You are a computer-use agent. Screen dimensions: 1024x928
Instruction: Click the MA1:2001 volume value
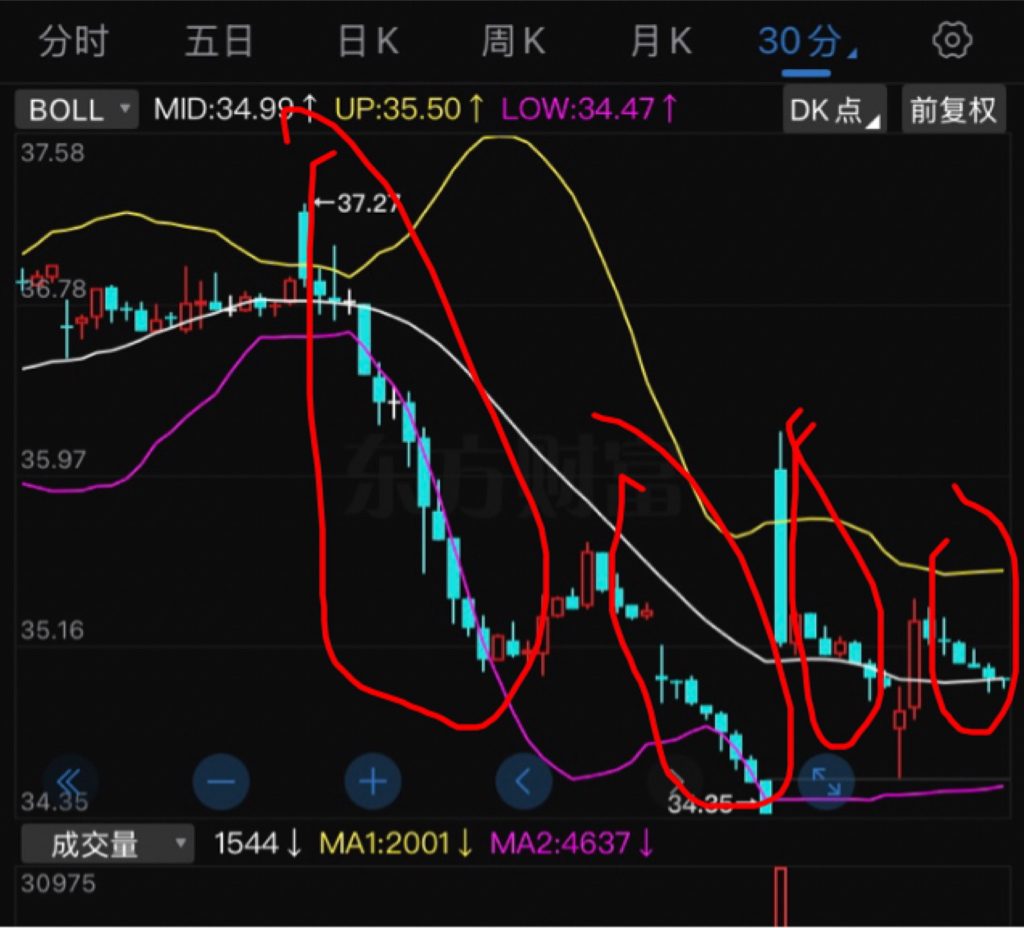tap(396, 843)
